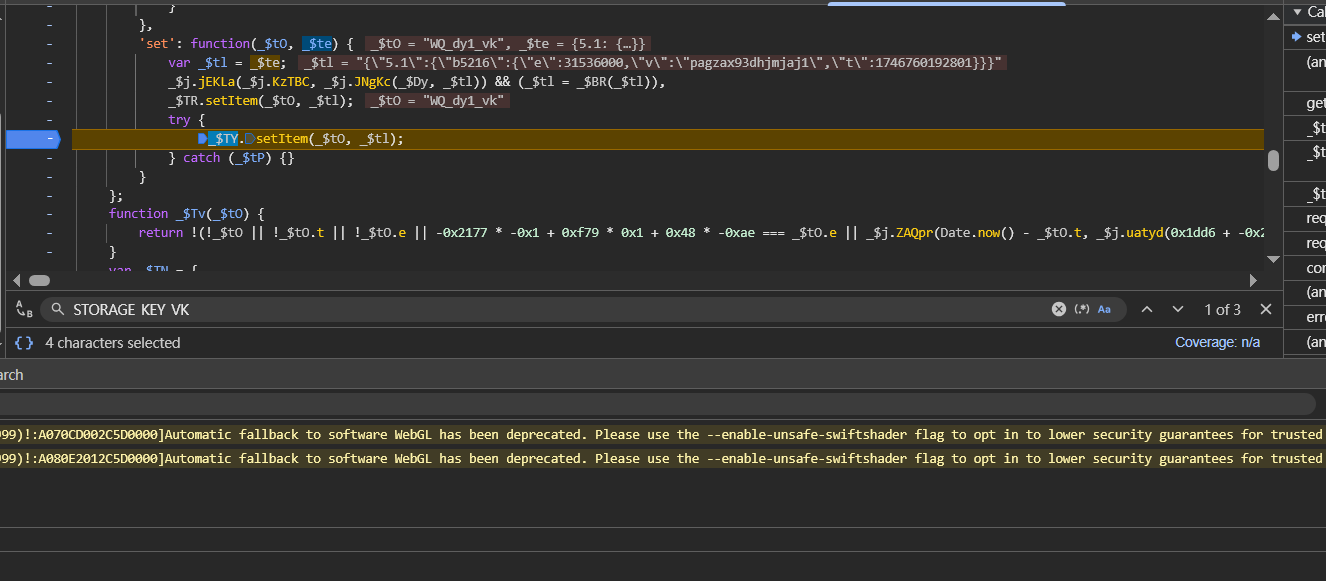Viewport: 1326px width, 581px height.
Task: Close the find bar
Action: click(x=1266, y=309)
